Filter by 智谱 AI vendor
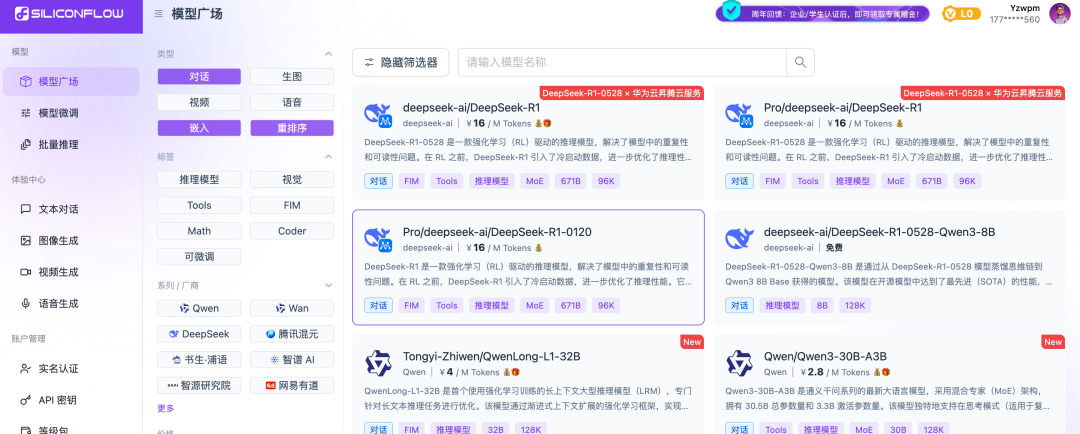The height and width of the screenshot is (434, 1080). [x=292, y=360]
